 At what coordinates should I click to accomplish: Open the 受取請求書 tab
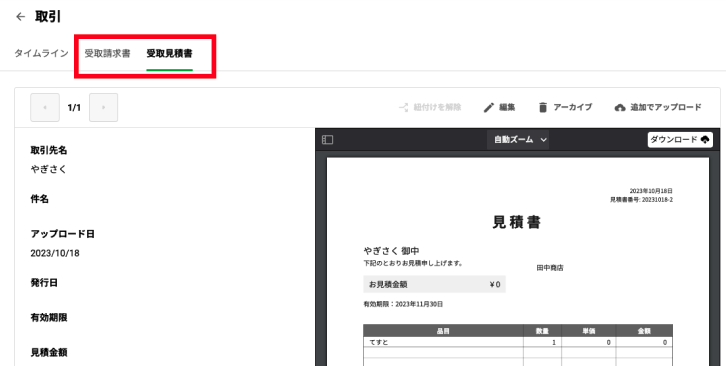tap(107, 53)
